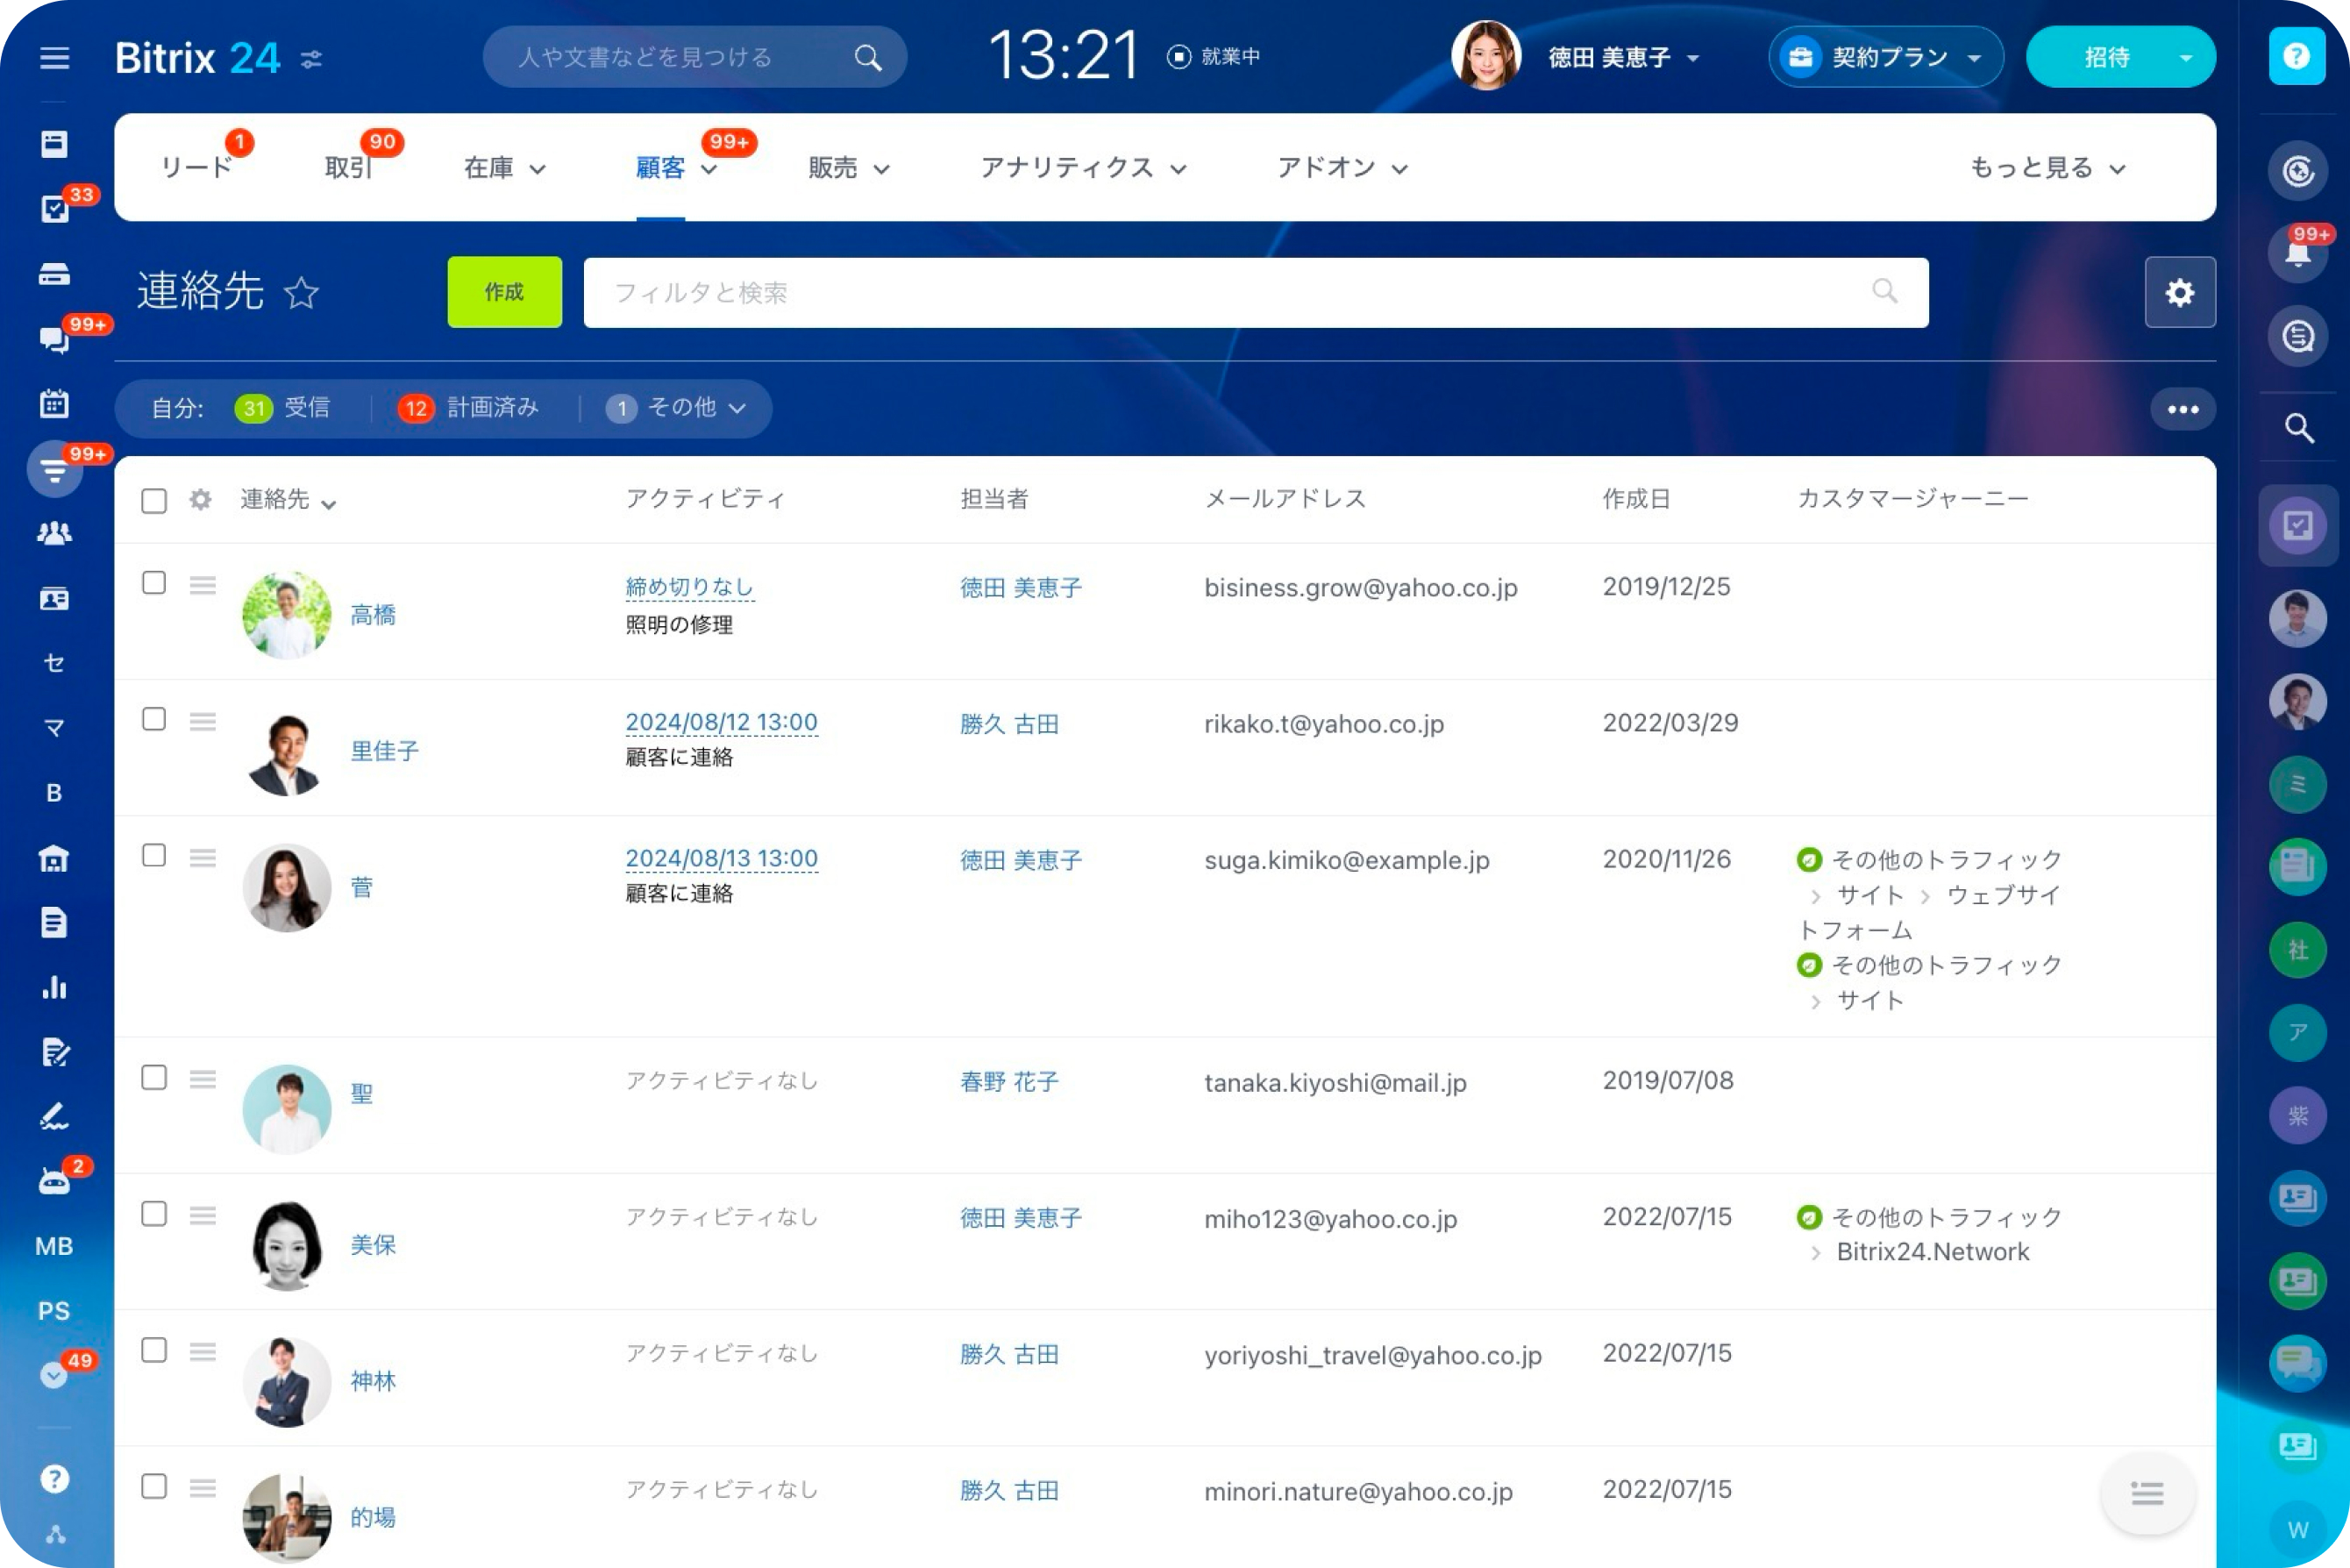The width and height of the screenshot is (2350, 1568).
Task: Open notifications bell icon
Action: [x=2297, y=252]
